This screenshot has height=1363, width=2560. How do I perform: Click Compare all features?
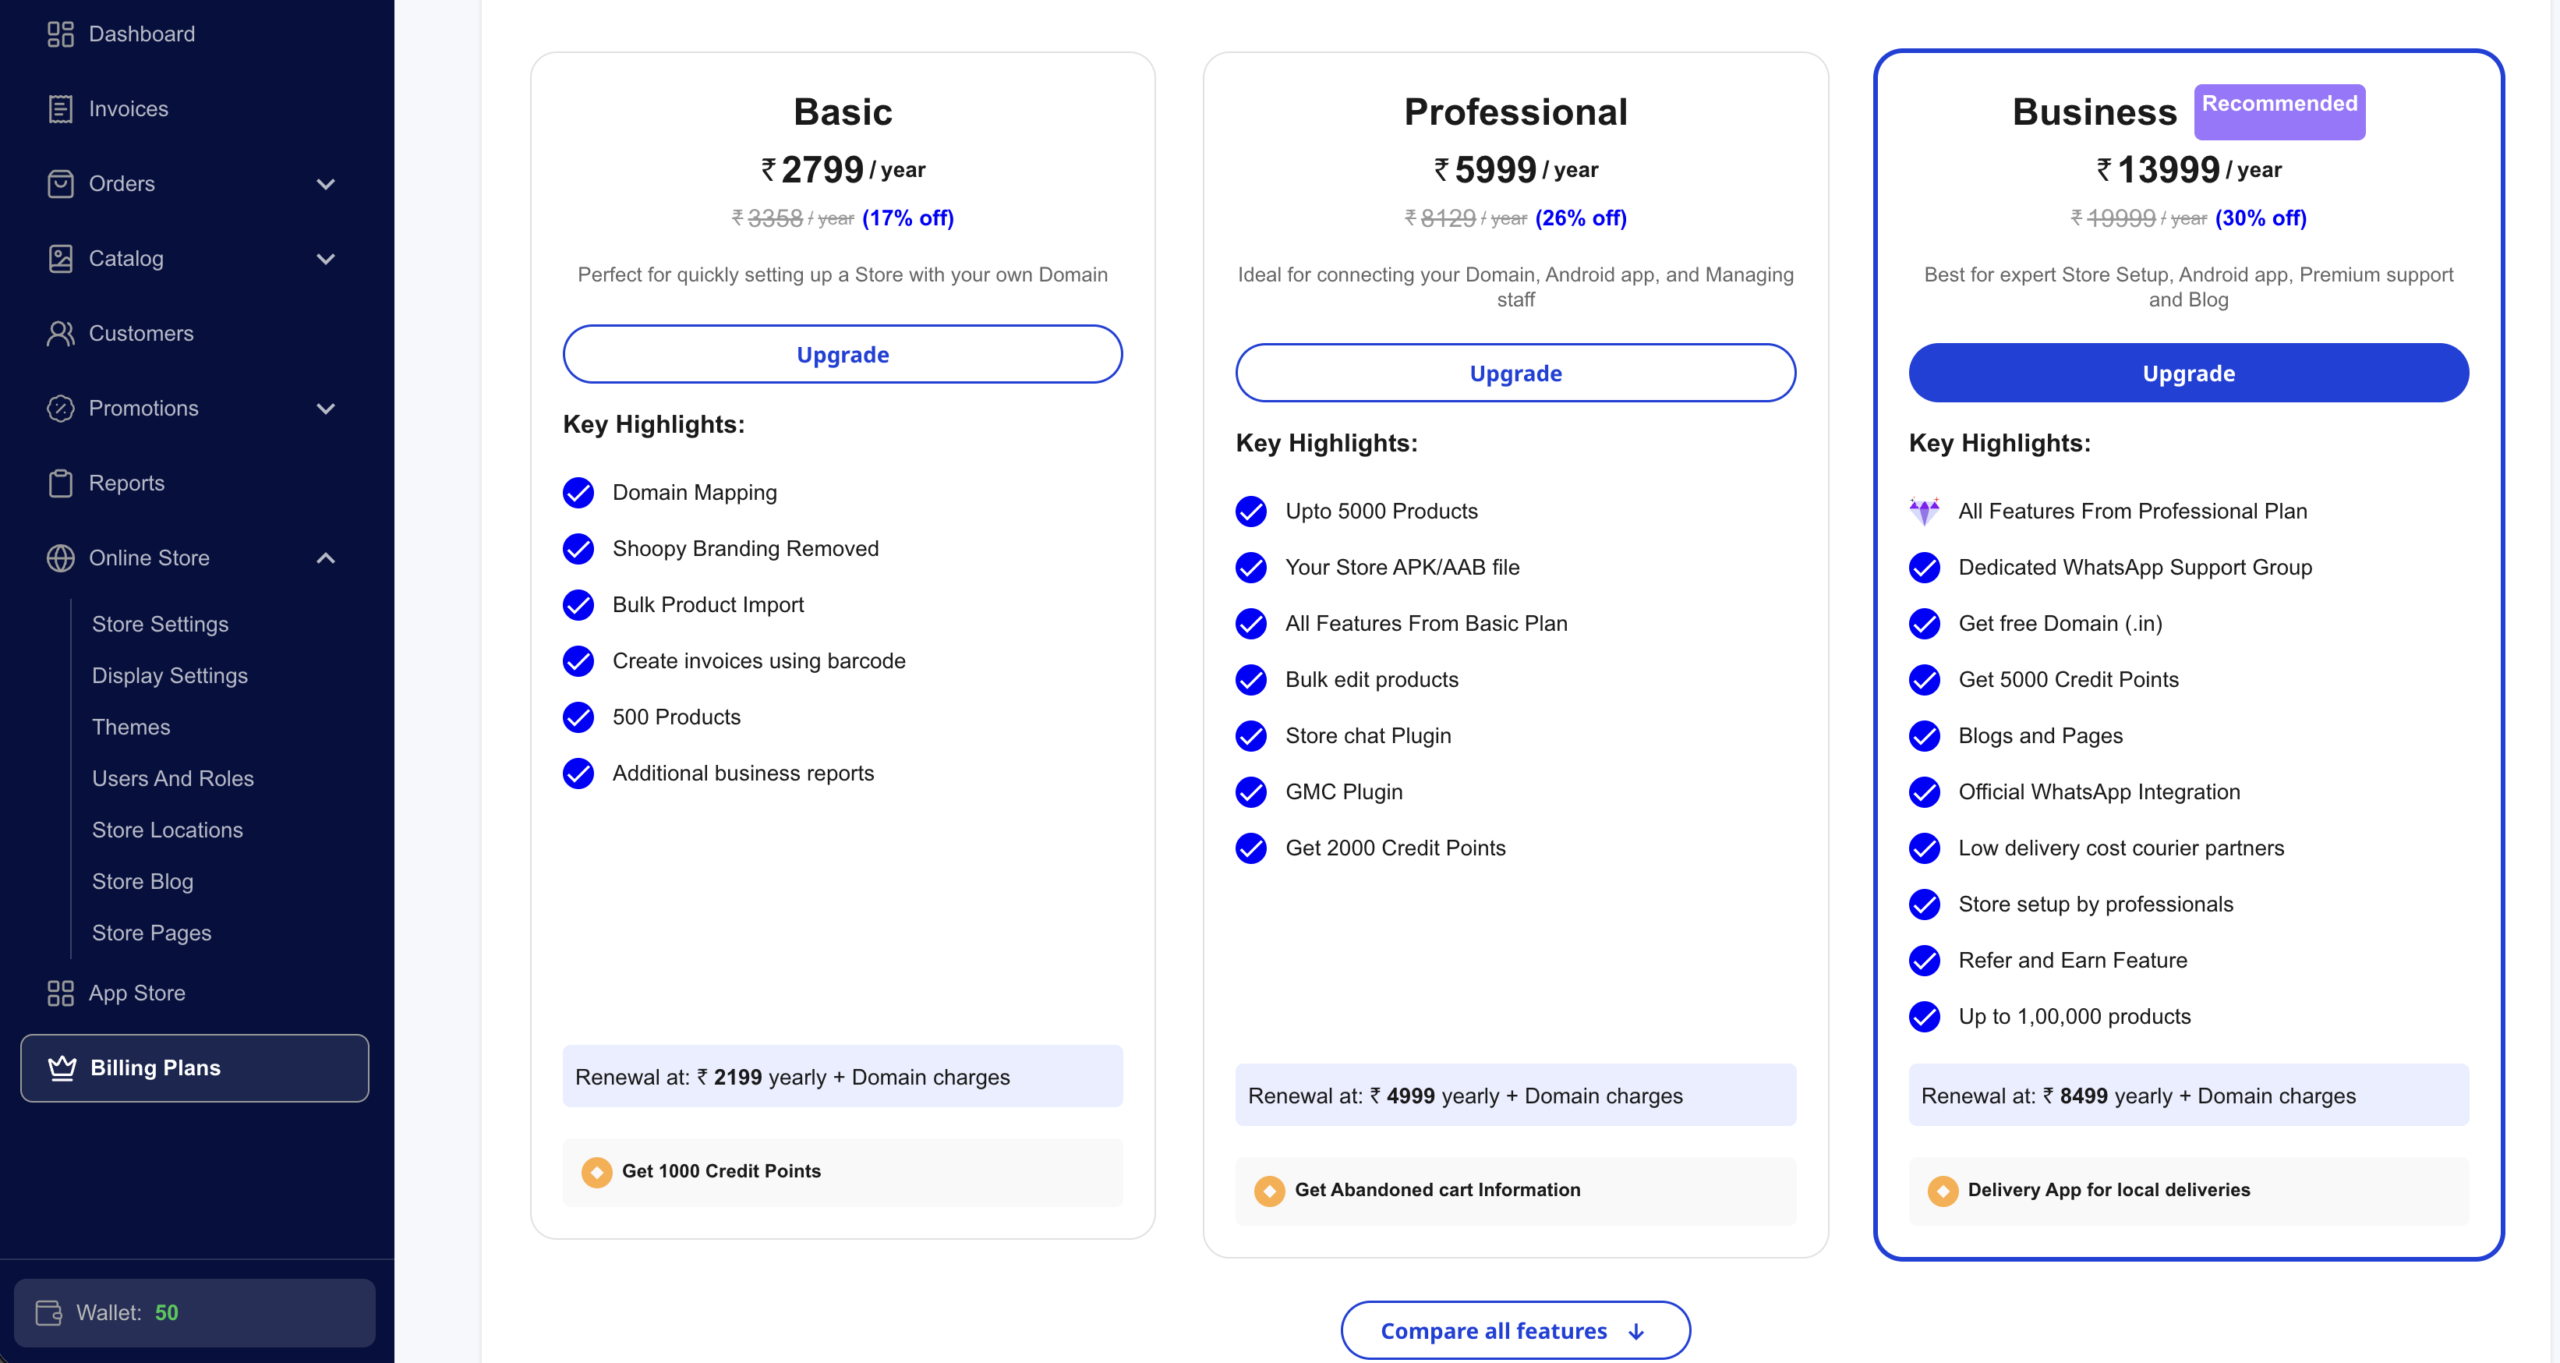1513,1330
